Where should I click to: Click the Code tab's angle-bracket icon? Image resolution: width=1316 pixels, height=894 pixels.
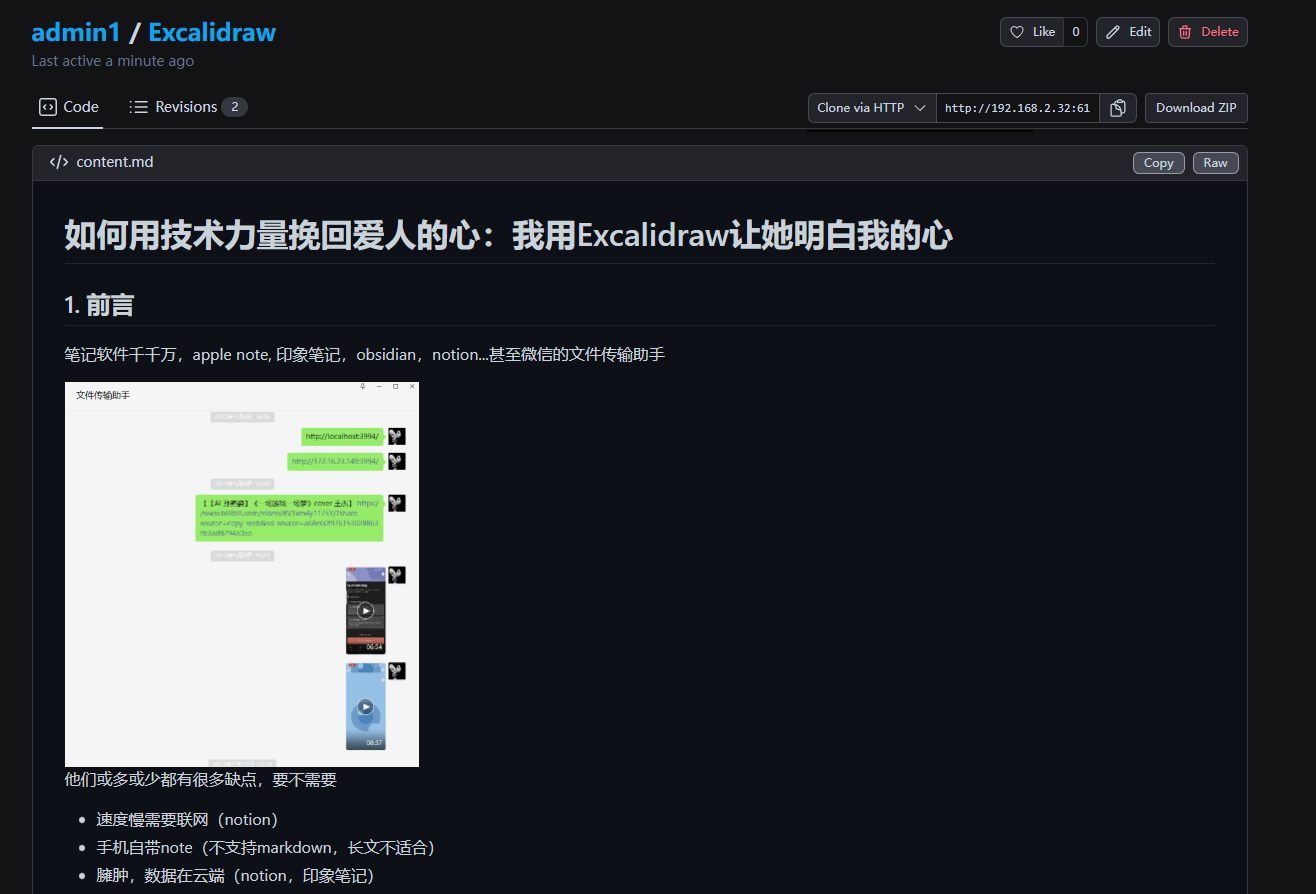tap(47, 107)
